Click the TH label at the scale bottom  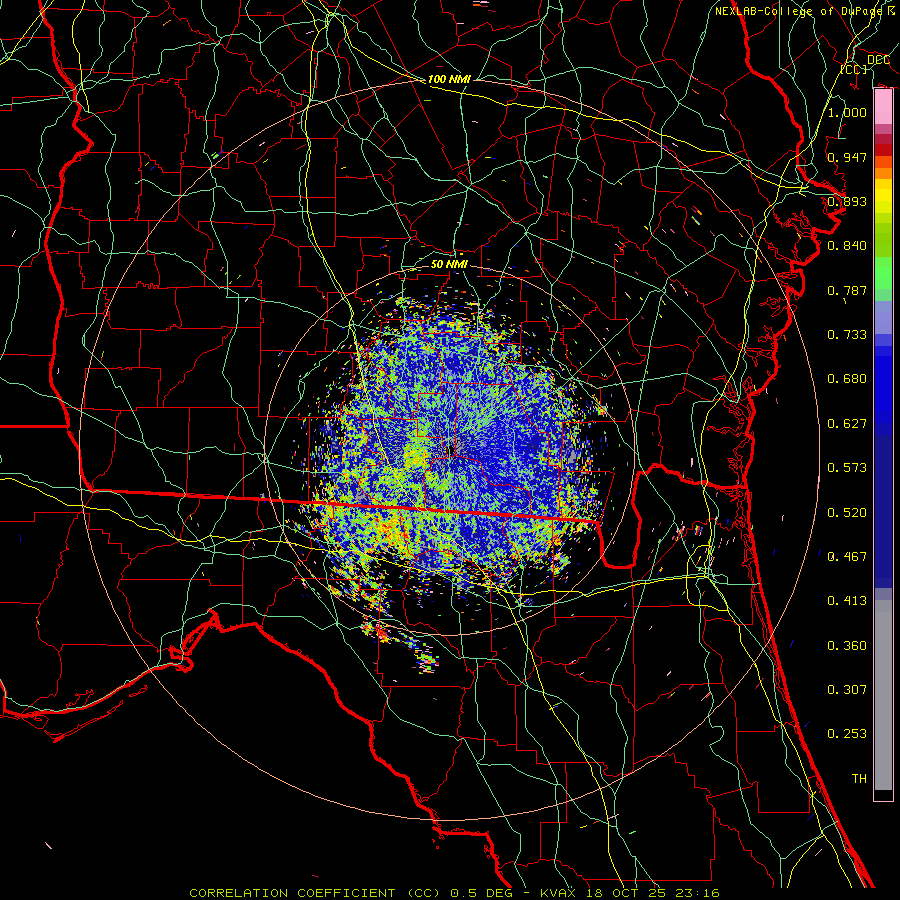(x=859, y=779)
